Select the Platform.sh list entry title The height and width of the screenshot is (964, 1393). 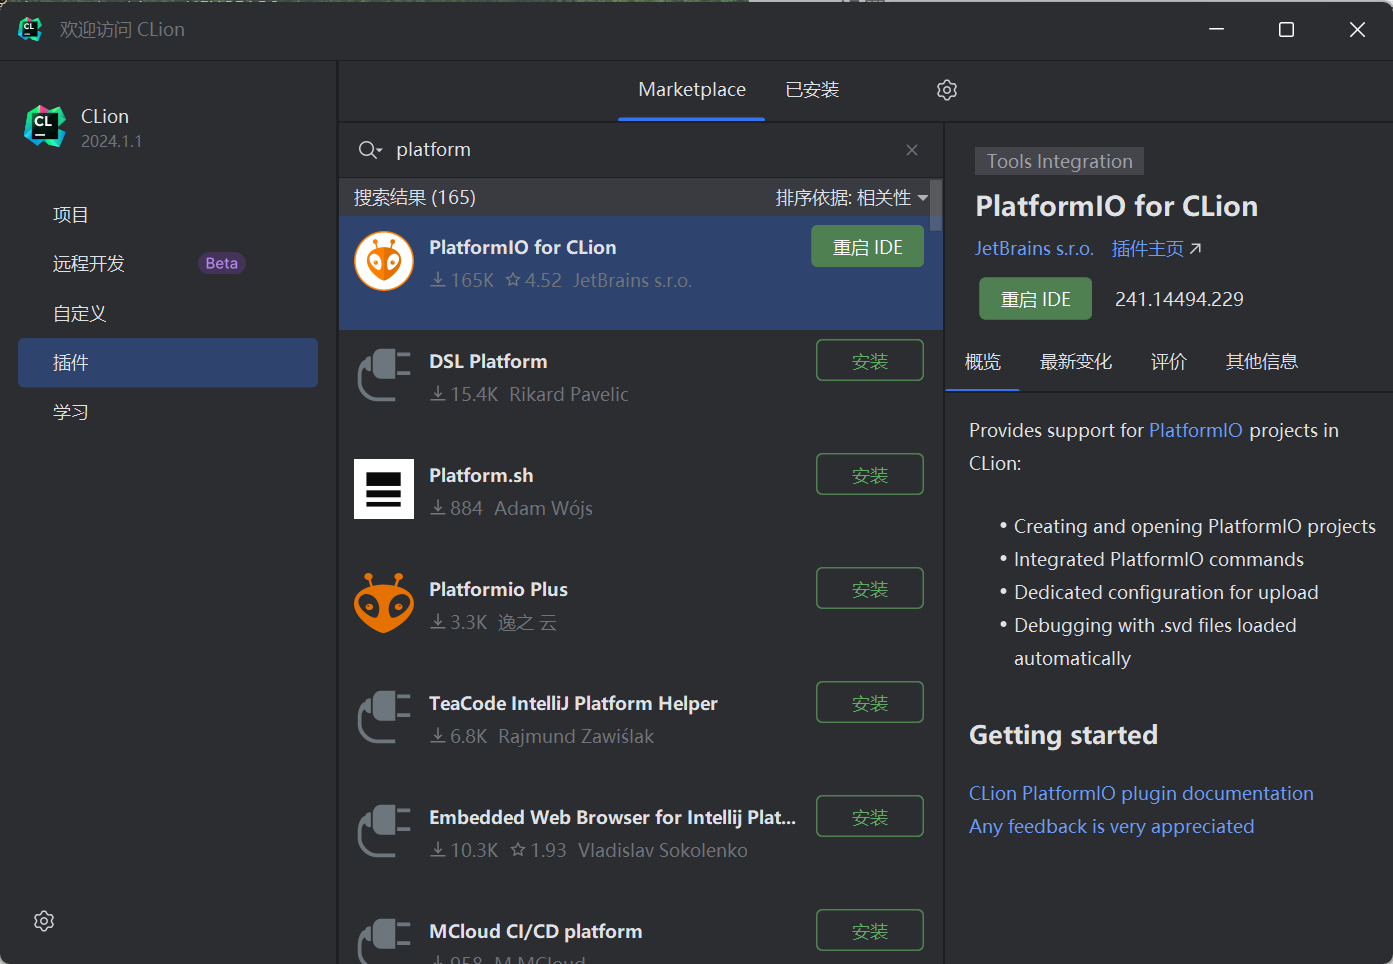point(481,476)
